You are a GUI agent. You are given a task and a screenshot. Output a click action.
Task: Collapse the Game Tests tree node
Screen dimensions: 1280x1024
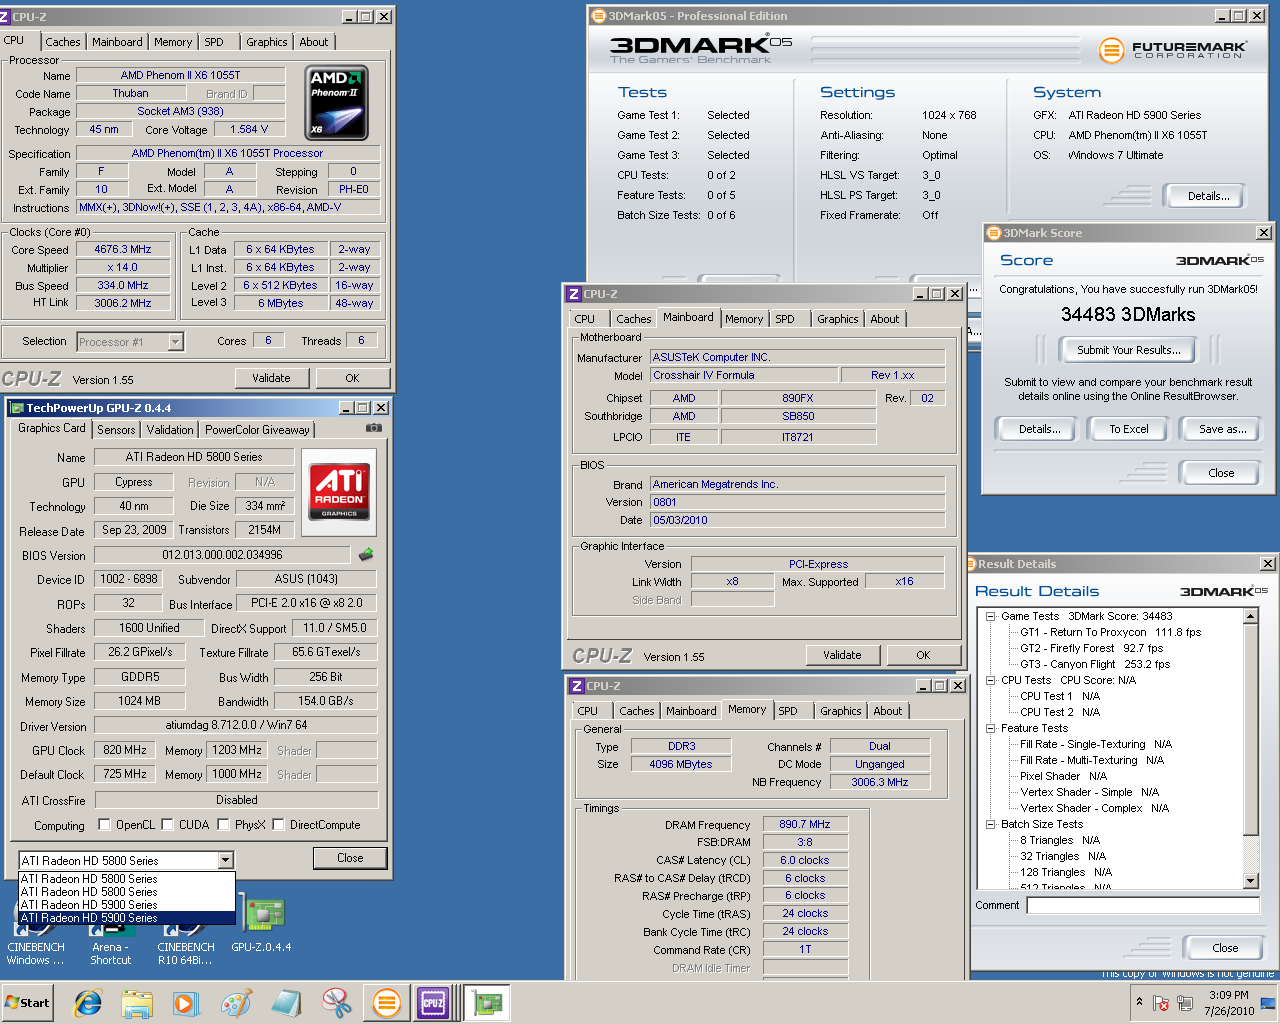point(990,616)
